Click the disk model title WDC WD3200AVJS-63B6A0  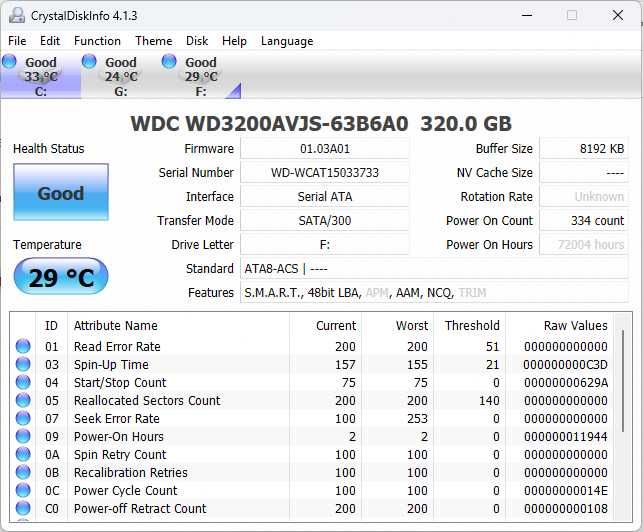coord(269,123)
